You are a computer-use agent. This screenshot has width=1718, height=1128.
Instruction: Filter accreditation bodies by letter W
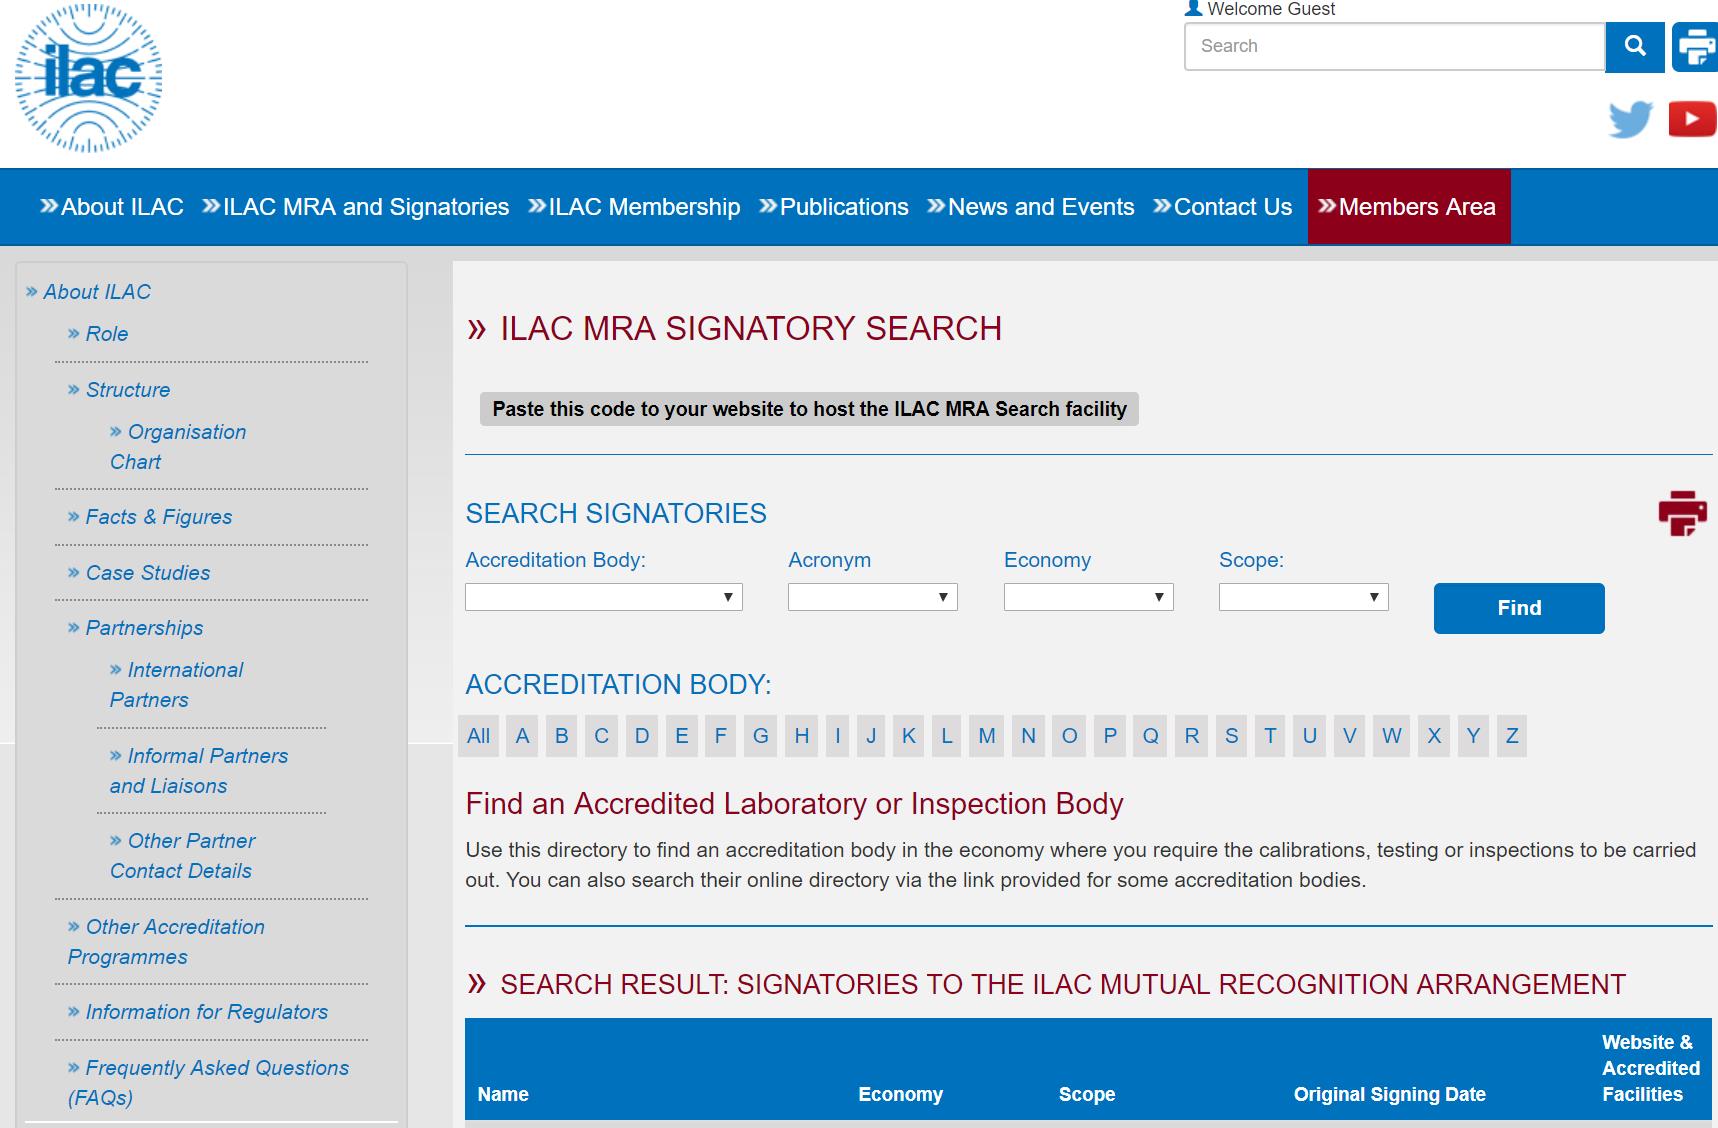coord(1392,736)
